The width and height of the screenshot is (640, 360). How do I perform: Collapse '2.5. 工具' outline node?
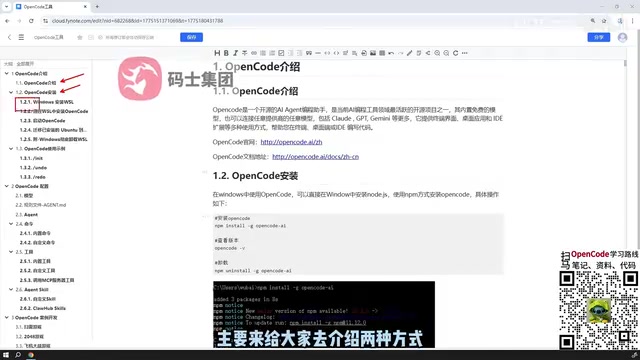click(11, 252)
